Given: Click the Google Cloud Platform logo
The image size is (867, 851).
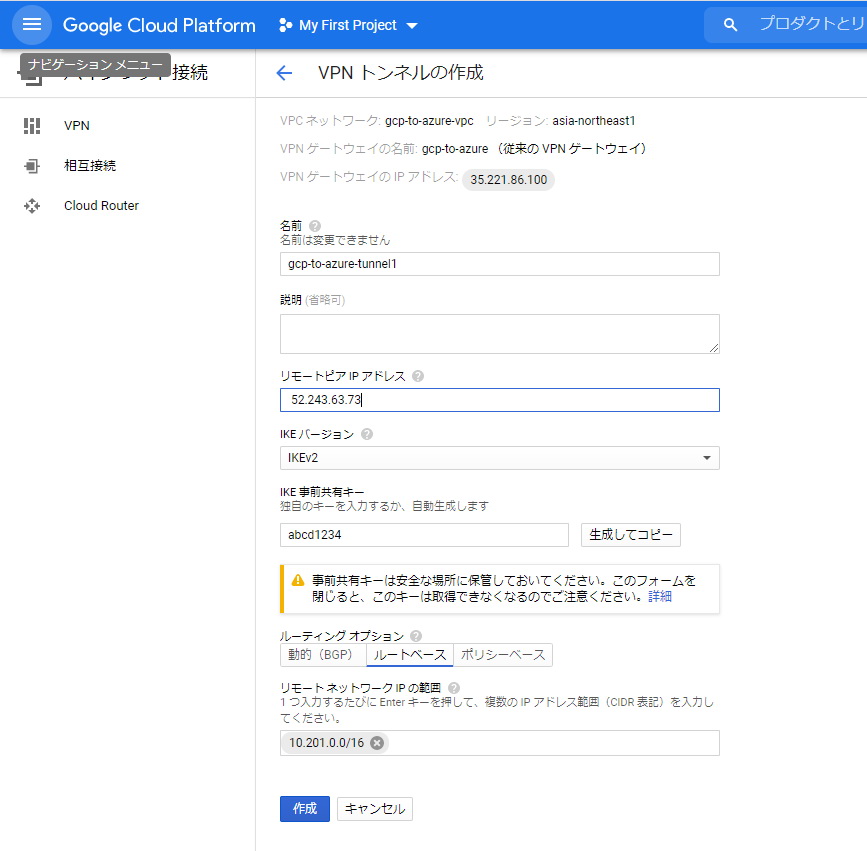Looking at the screenshot, I should [x=159, y=25].
